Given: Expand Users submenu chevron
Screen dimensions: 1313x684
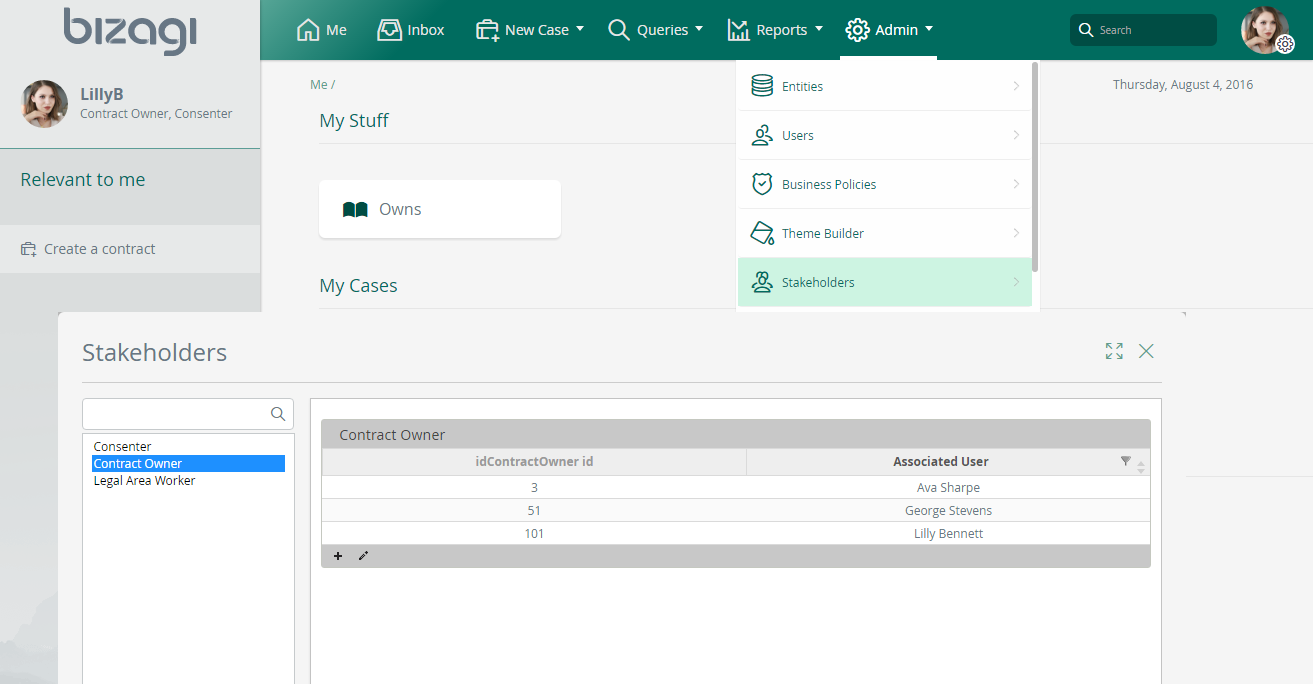Looking at the screenshot, I should point(1016,135).
